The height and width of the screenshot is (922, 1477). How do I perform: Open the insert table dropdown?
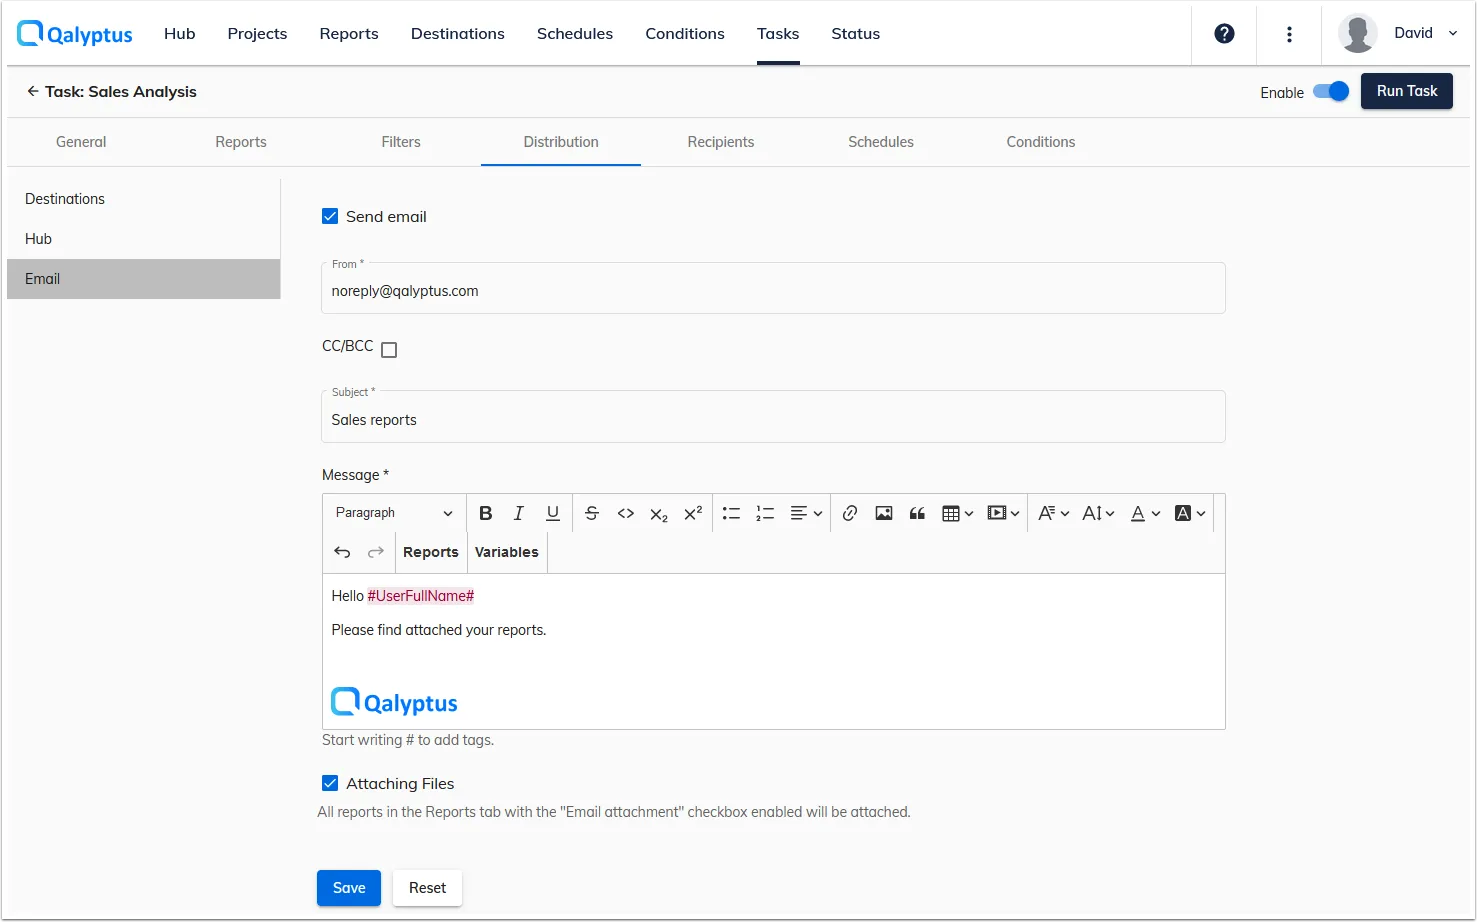pos(956,512)
